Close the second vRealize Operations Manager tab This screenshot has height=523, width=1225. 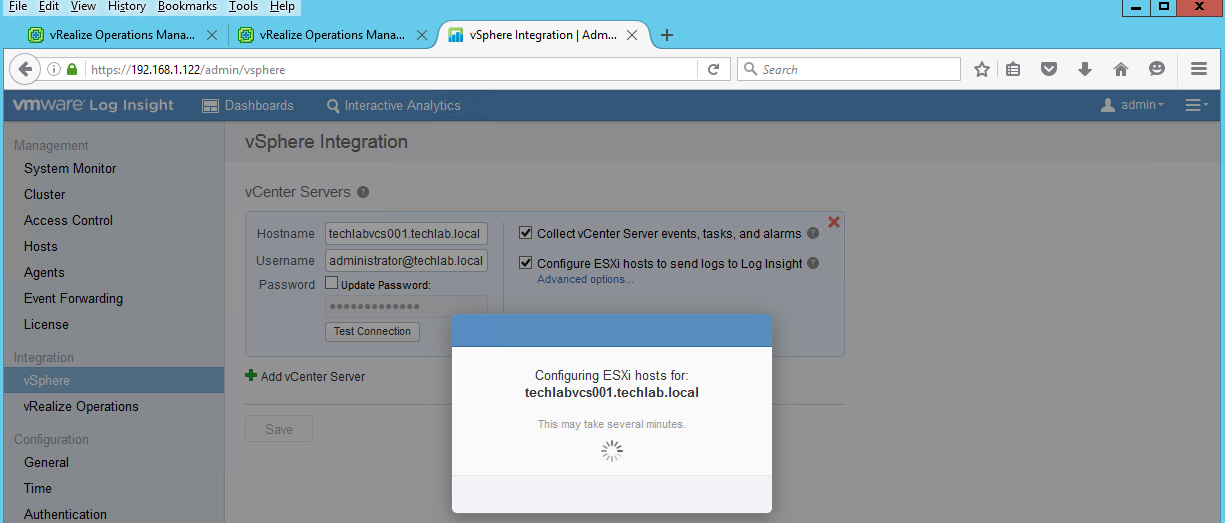[421, 35]
